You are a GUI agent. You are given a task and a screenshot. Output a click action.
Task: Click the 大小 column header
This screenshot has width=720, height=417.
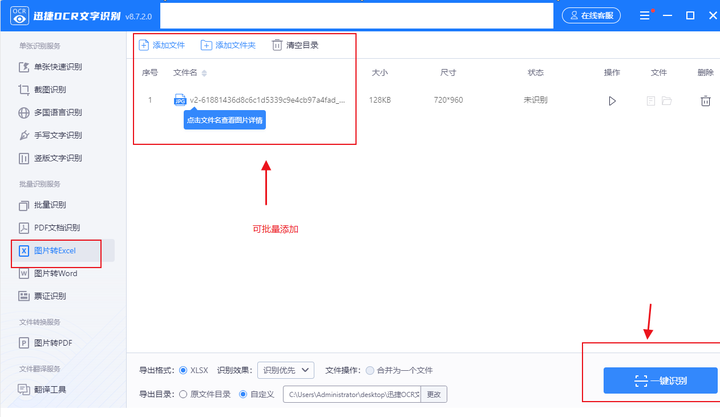pyautogui.click(x=380, y=73)
